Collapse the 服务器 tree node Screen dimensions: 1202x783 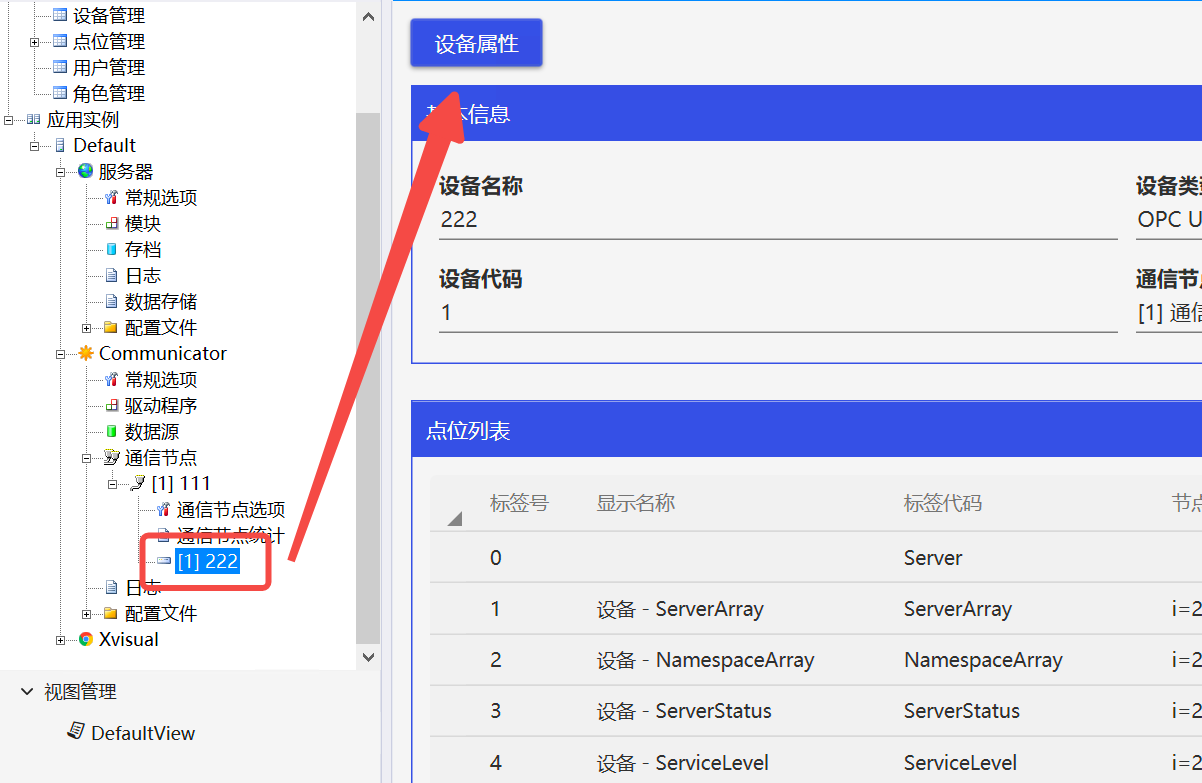pyautogui.click(x=60, y=172)
